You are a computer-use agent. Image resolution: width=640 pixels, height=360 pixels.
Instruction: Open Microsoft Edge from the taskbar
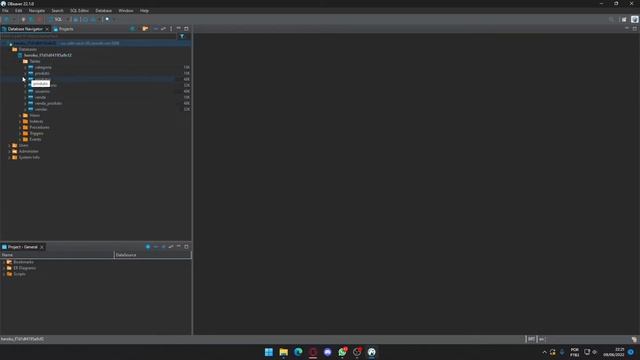click(298, 352)
